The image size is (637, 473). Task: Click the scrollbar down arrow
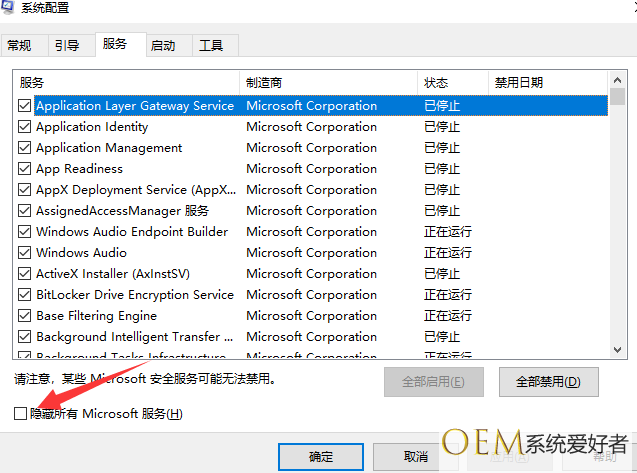(x=617, y=349)
